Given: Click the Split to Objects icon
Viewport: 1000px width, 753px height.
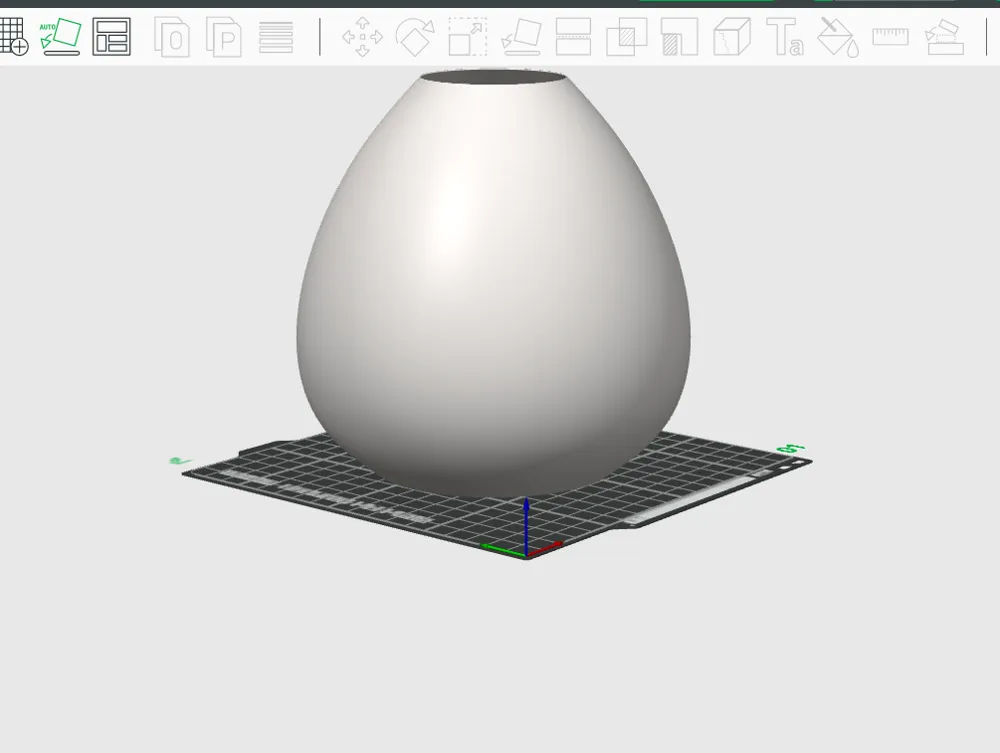Looking at the screenshot, I should pyautogui.click(x=172, y=38).
